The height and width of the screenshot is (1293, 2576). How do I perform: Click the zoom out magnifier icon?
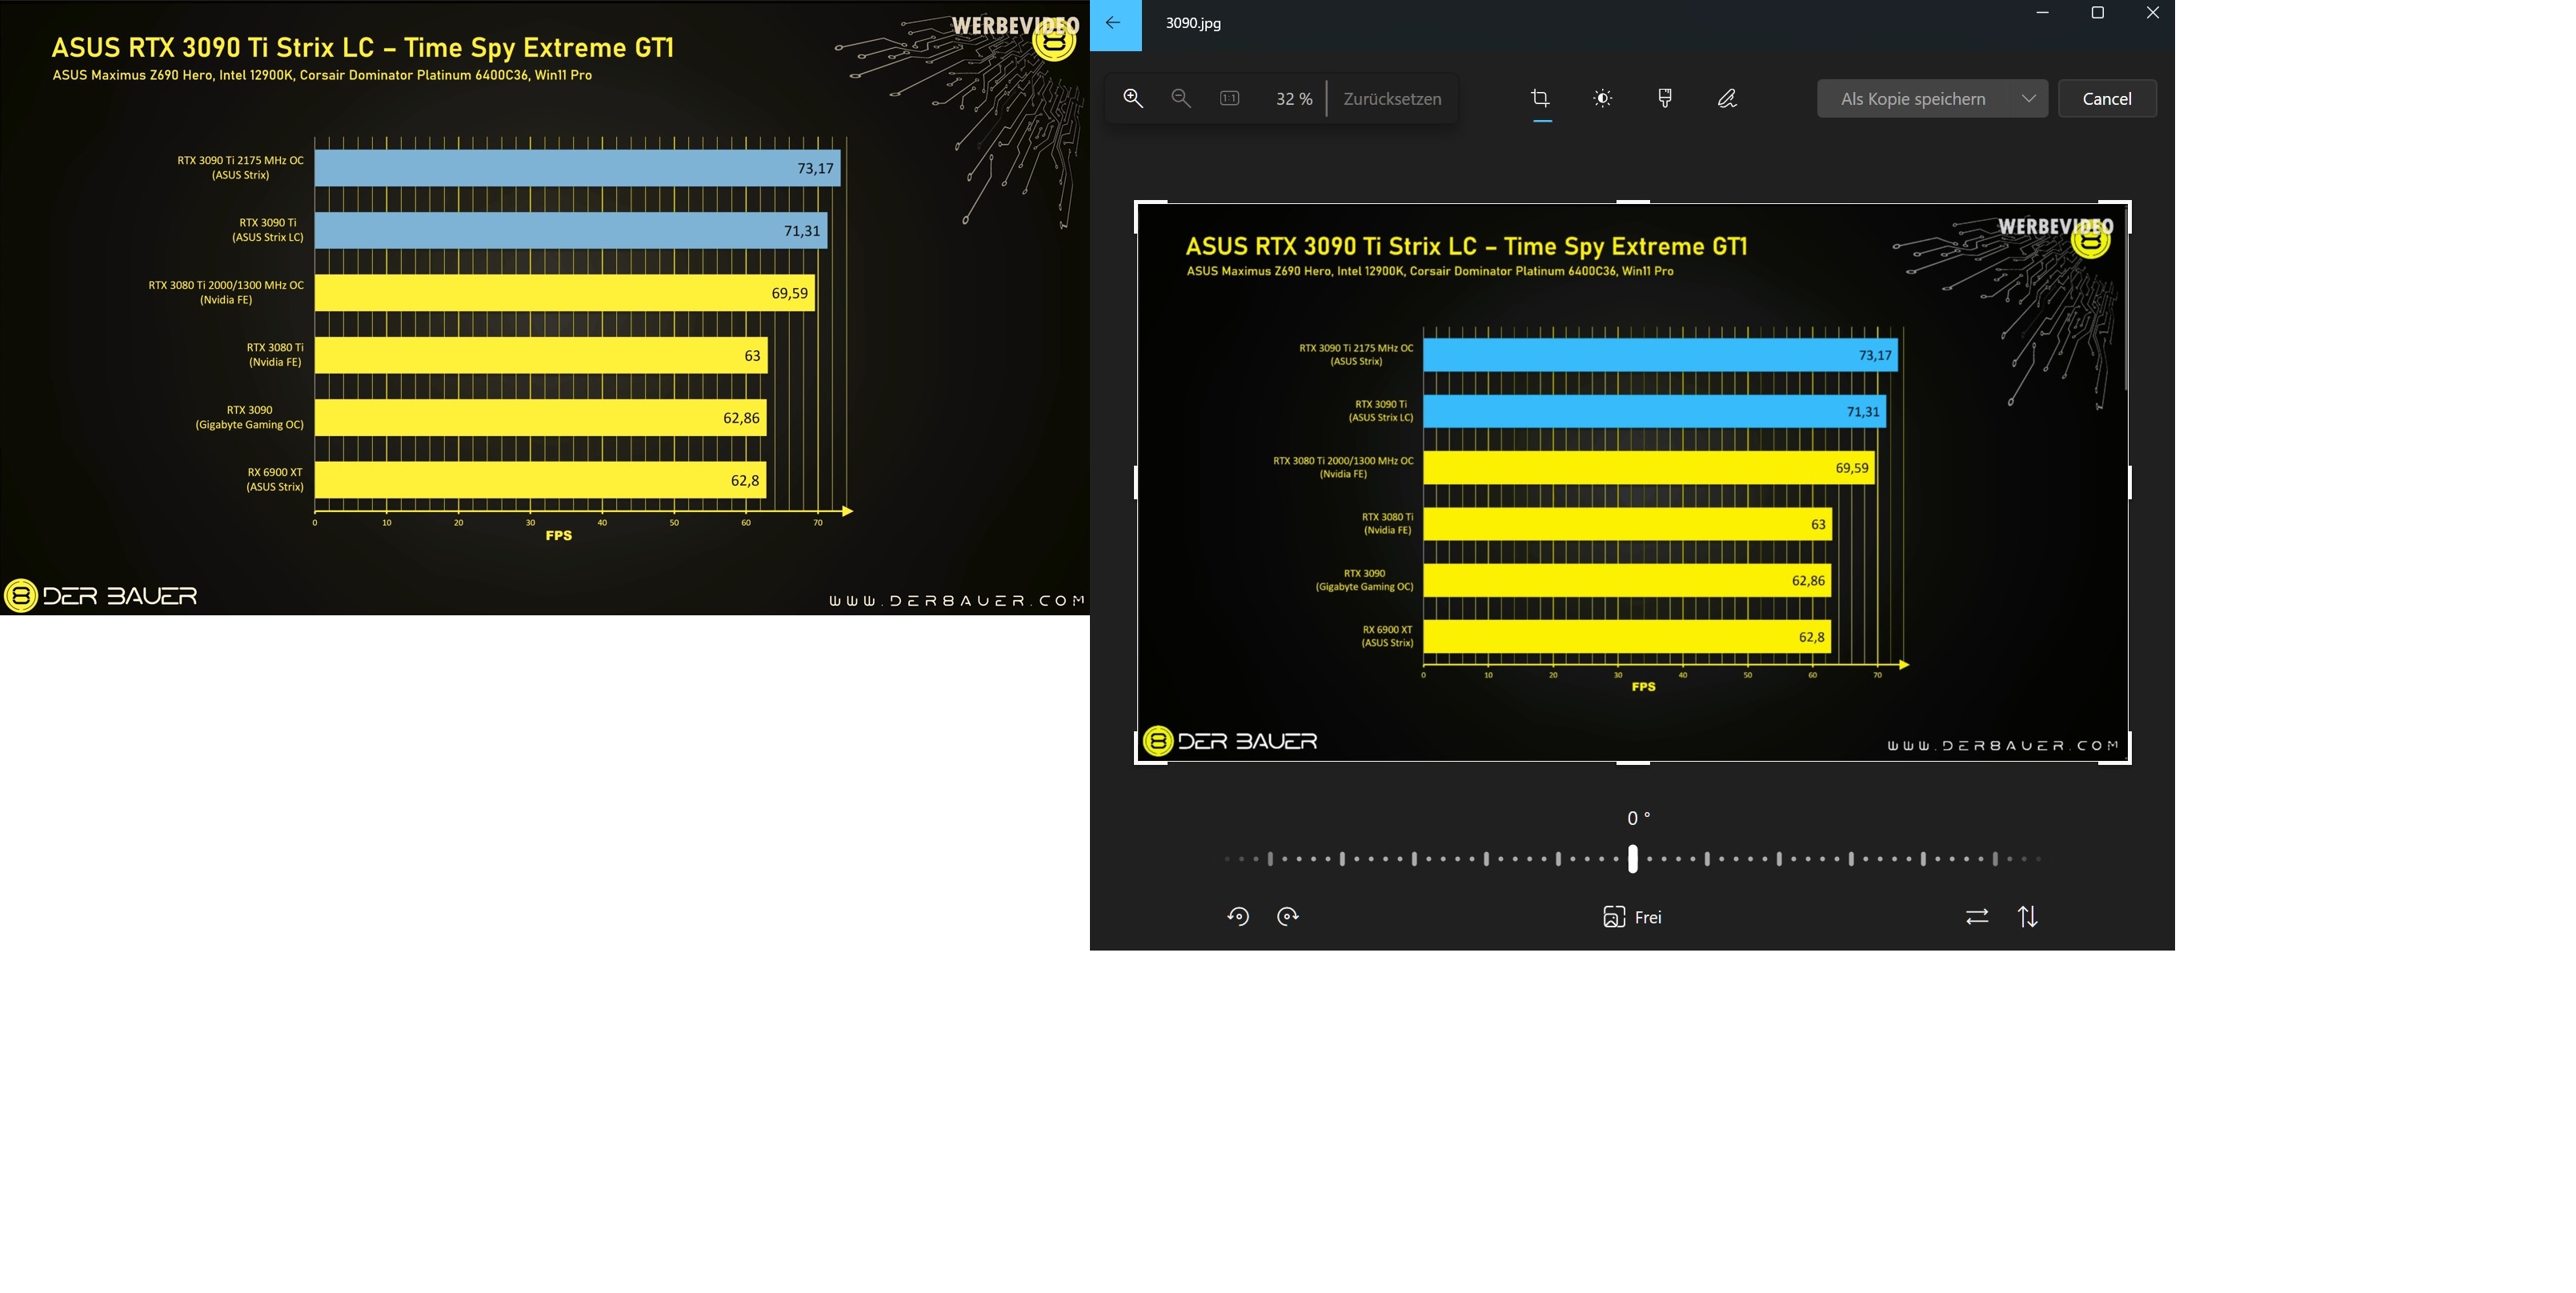1181,98
